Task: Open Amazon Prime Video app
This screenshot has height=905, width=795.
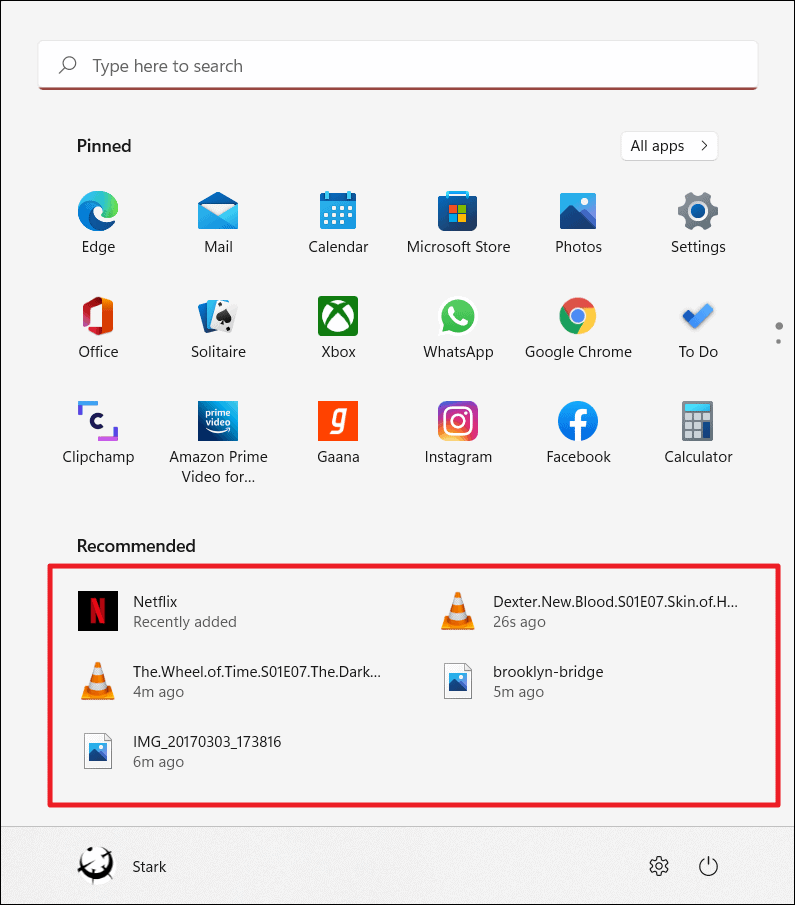Action: [x=218, y=442]
